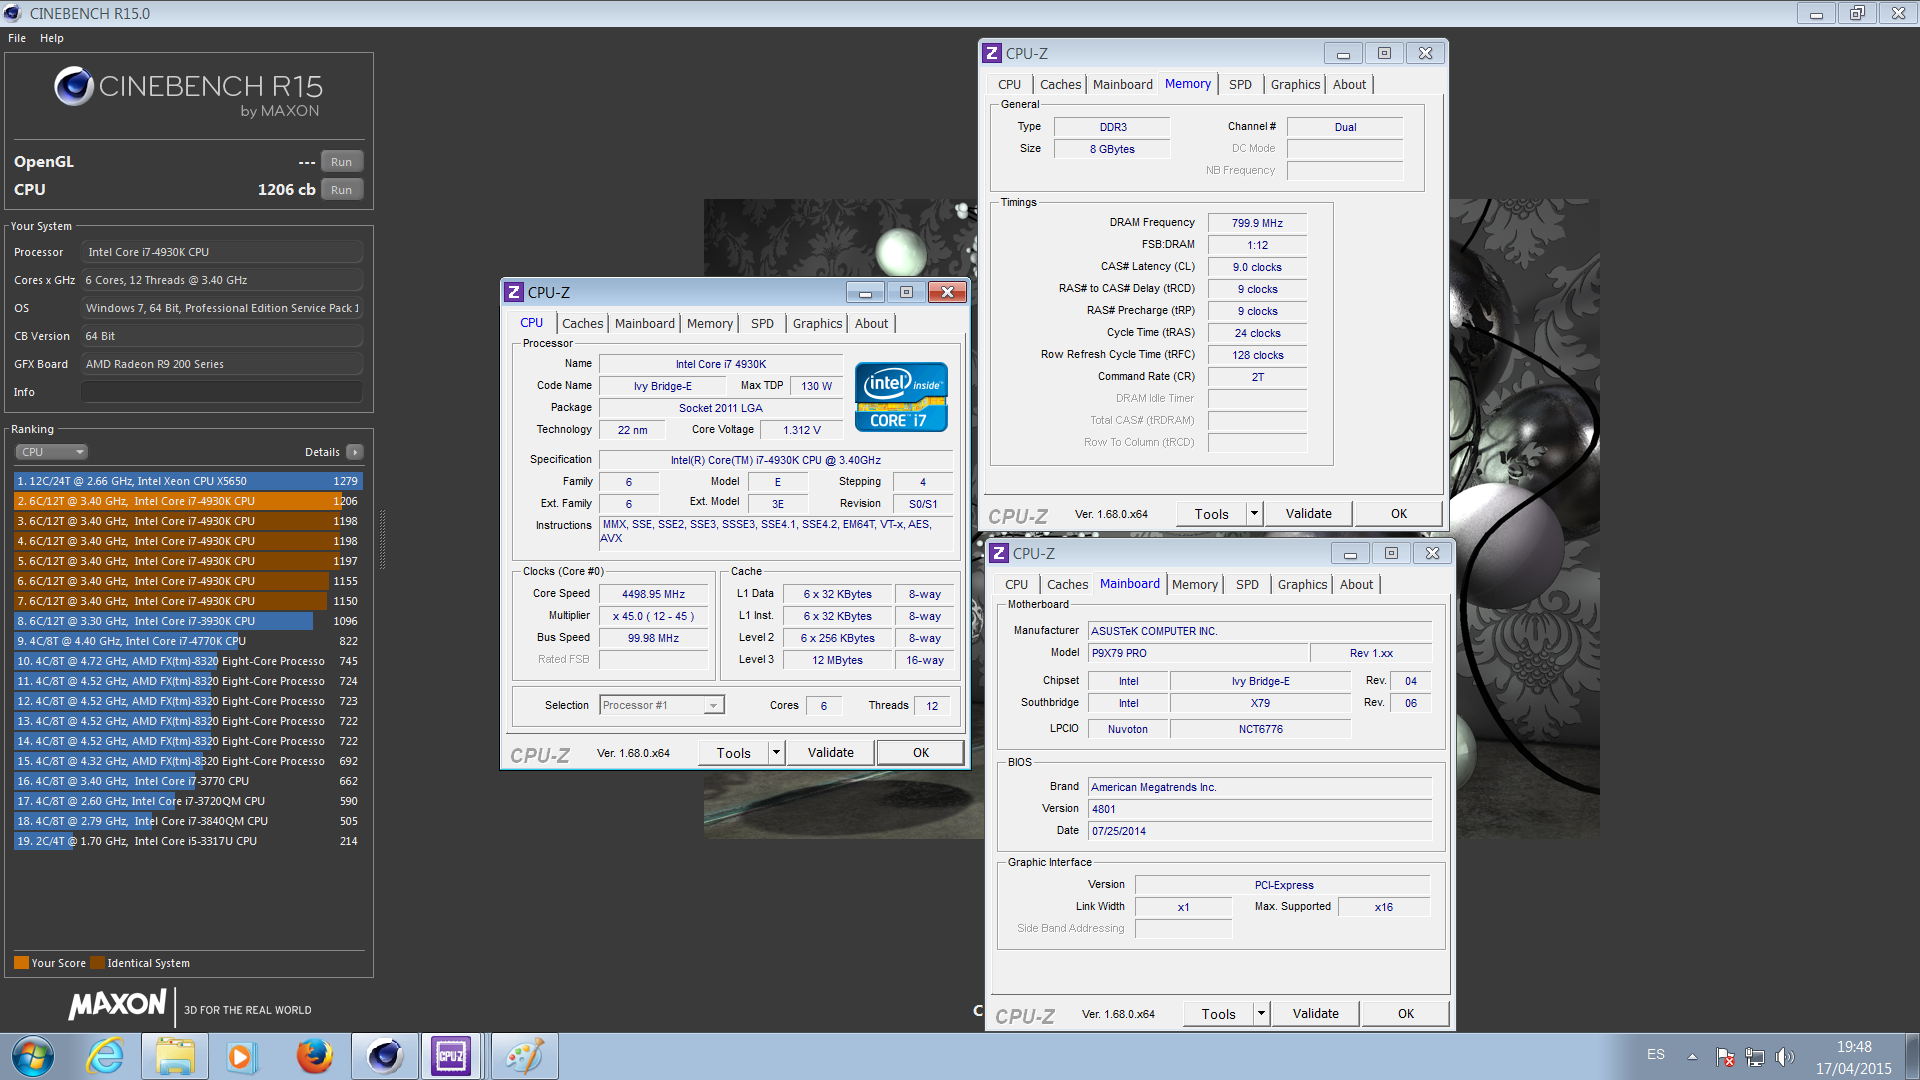Click the taskbar clock 19:48
The height and width of the screenshot is (1080, 1920).
click(x=1853, y=1047)
